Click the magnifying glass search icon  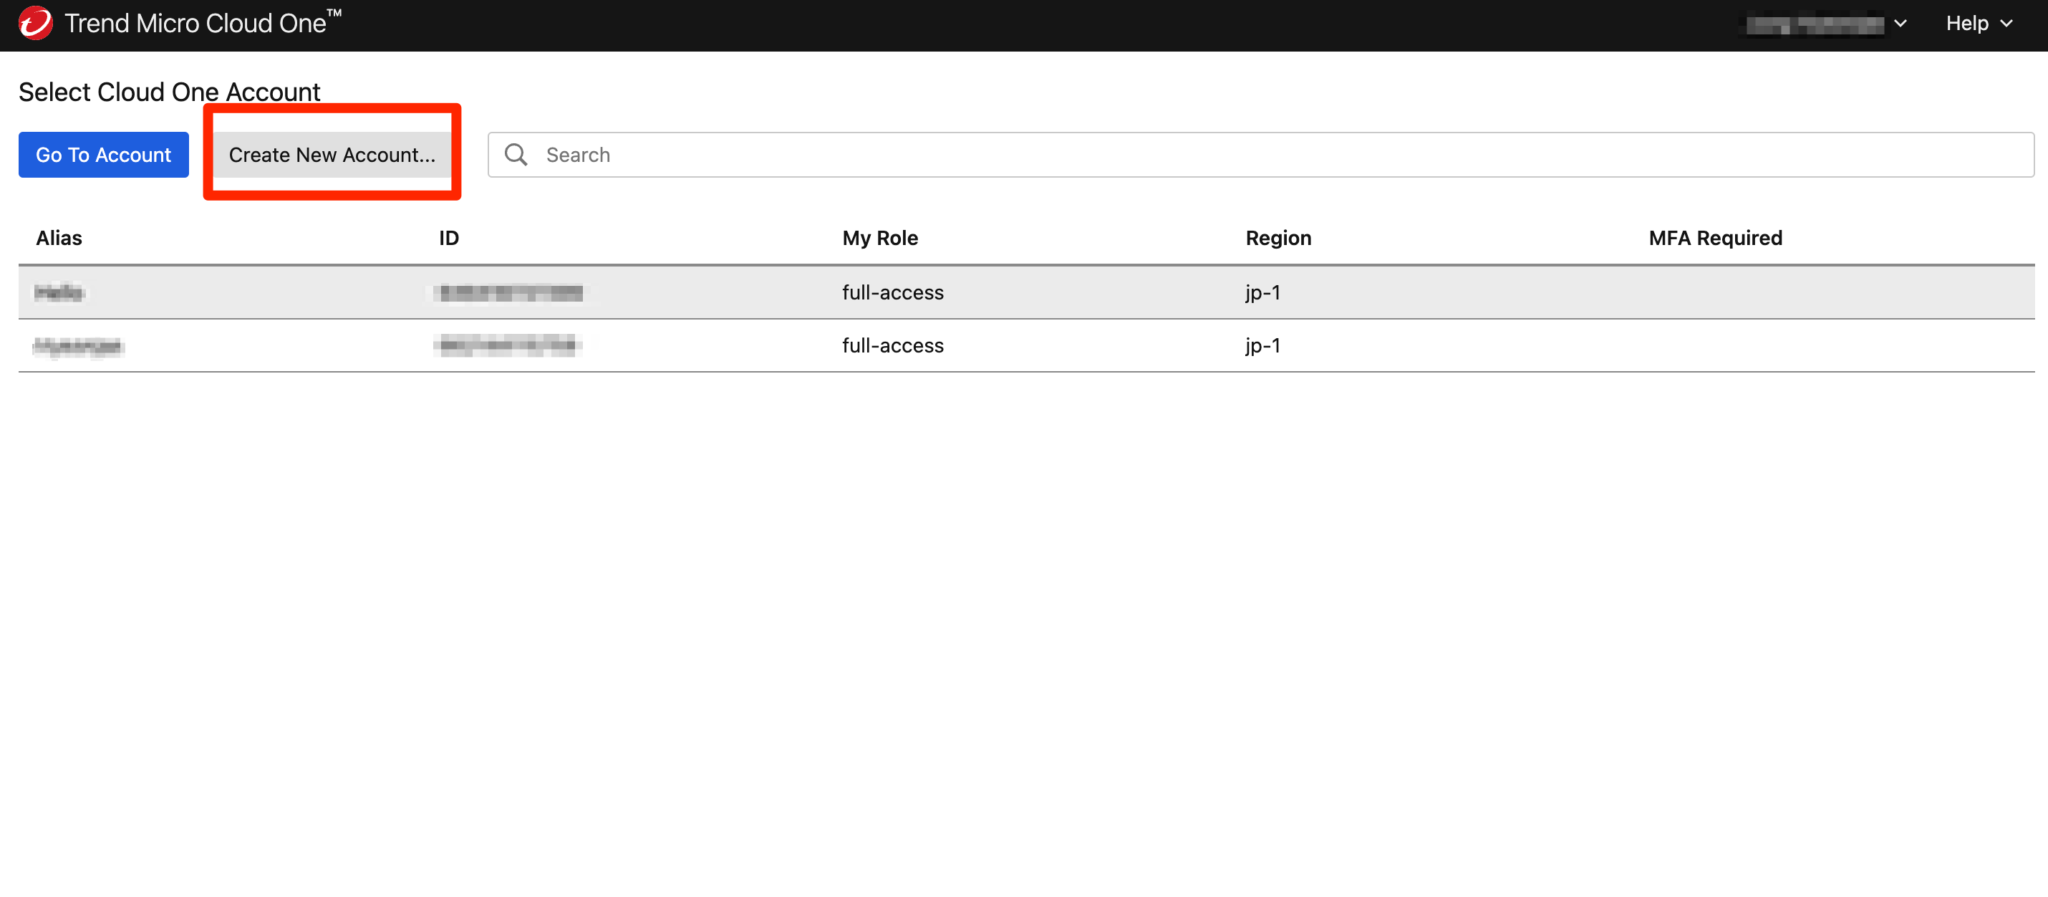516,155
